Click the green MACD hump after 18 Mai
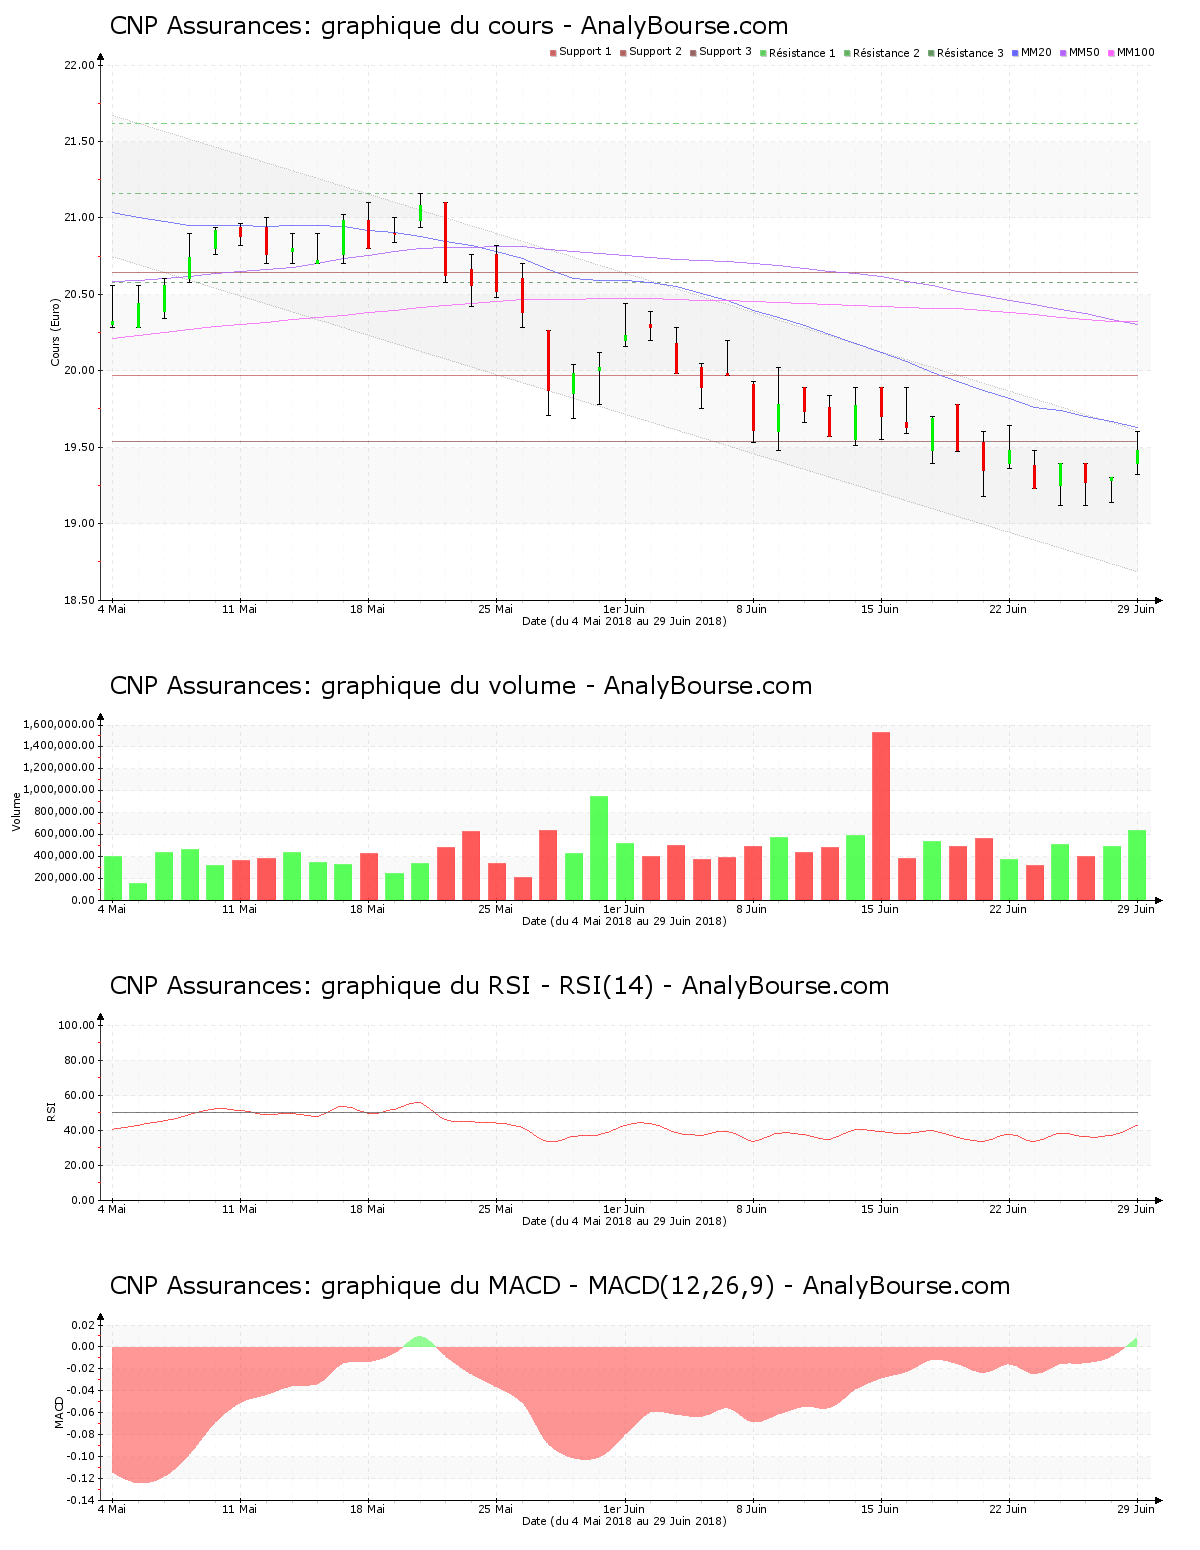This screenshot has width=1200, height=1550. click(x=419, y=1341)
